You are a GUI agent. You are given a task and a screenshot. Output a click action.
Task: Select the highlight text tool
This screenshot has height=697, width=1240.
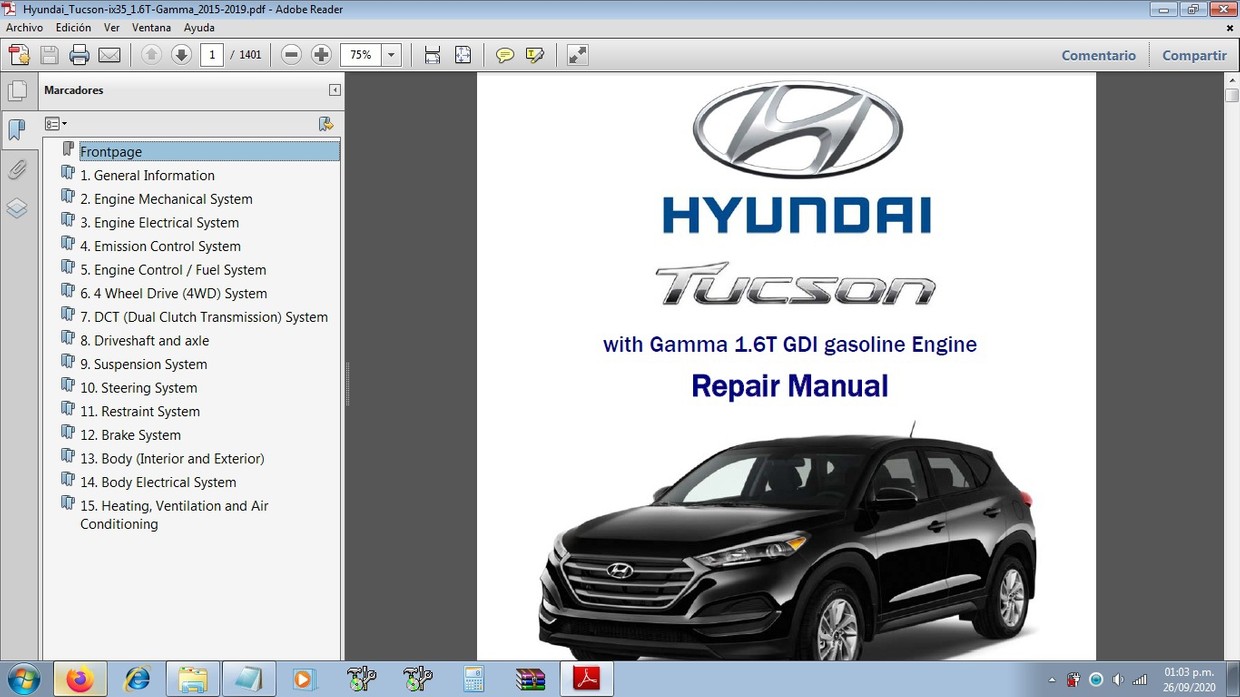(x=535, y=55)
